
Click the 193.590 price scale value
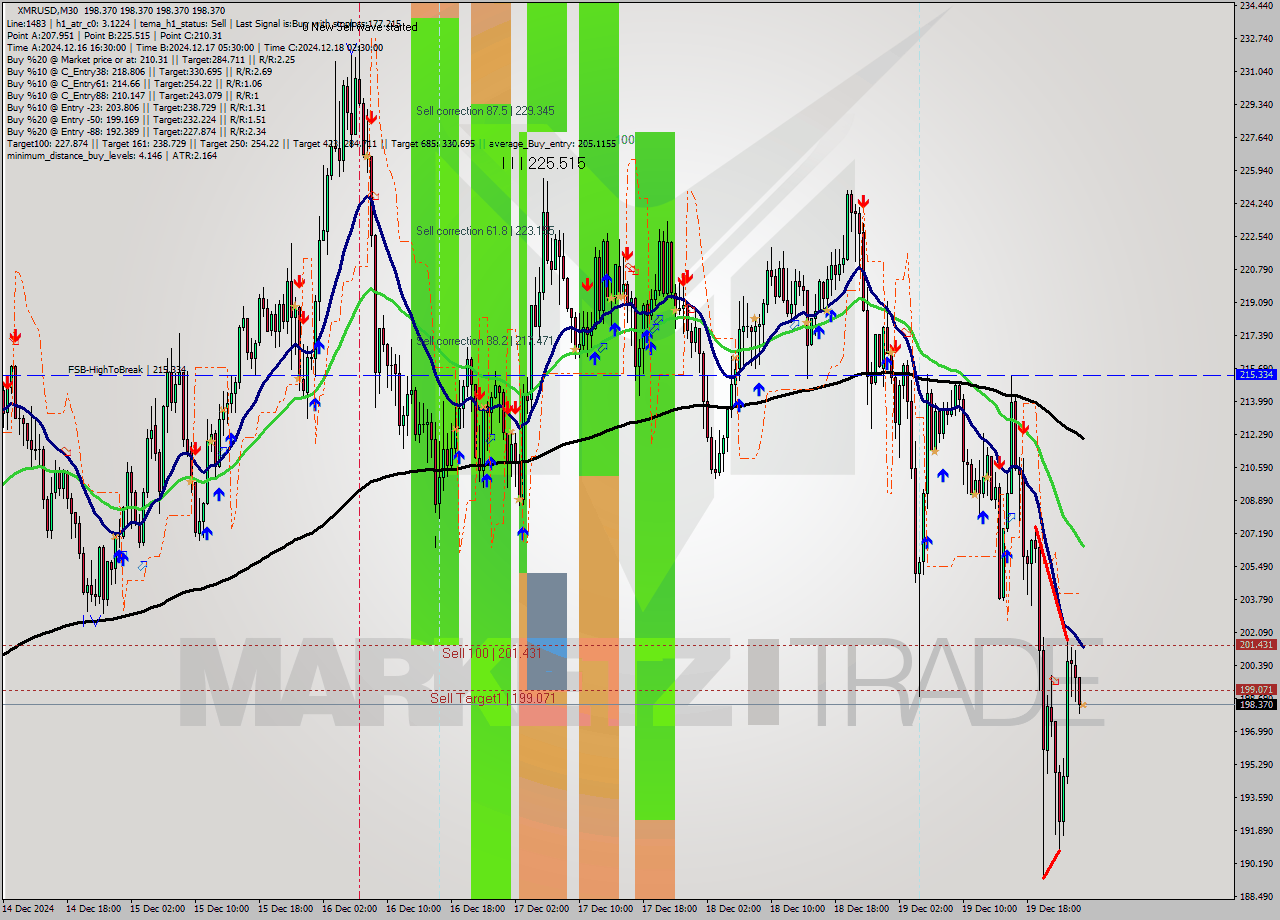(1256, 798)
